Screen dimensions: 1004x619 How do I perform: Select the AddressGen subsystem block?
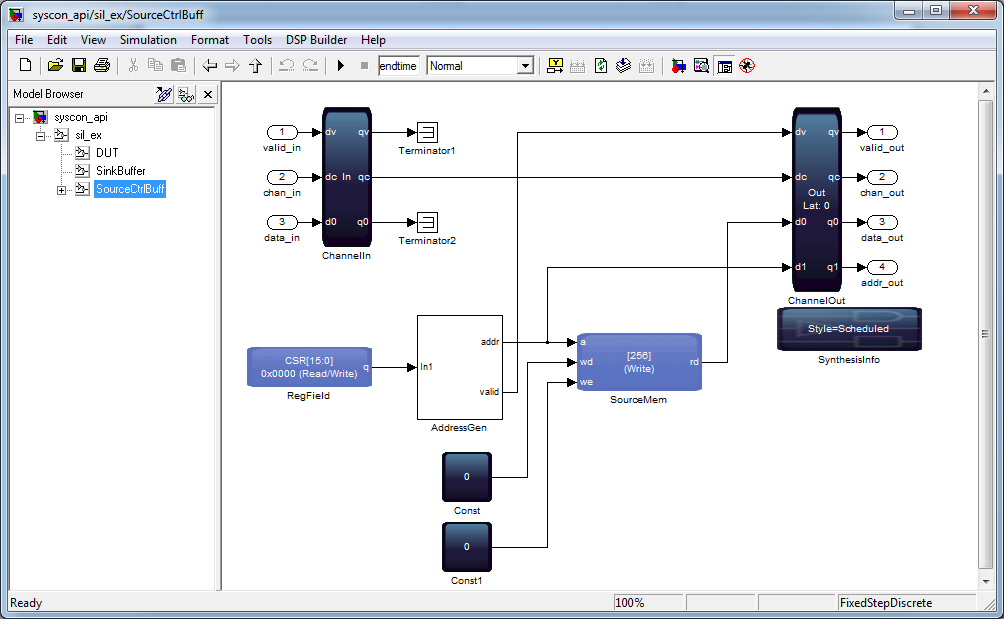(x=459, y=367)
